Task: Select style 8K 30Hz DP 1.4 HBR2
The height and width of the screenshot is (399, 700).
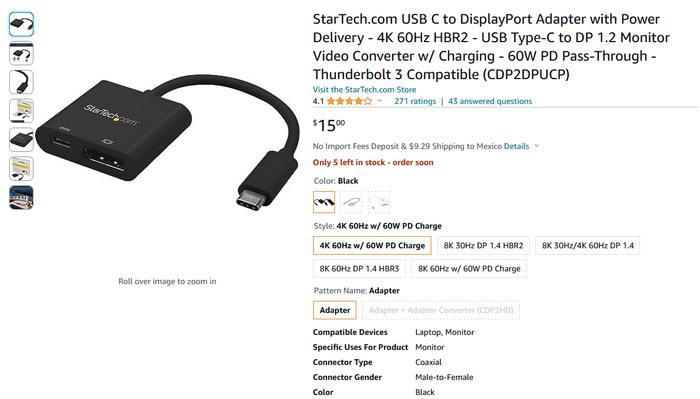Action: [483, 245]
